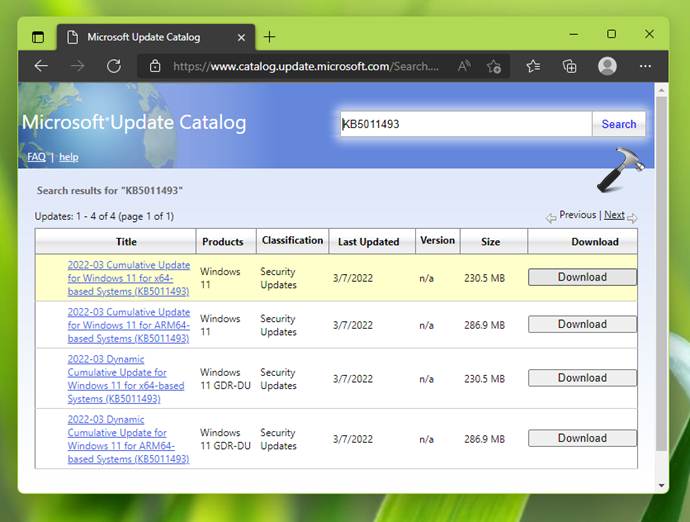
Task: Go to the Next results page link
Action: point(614,215)
